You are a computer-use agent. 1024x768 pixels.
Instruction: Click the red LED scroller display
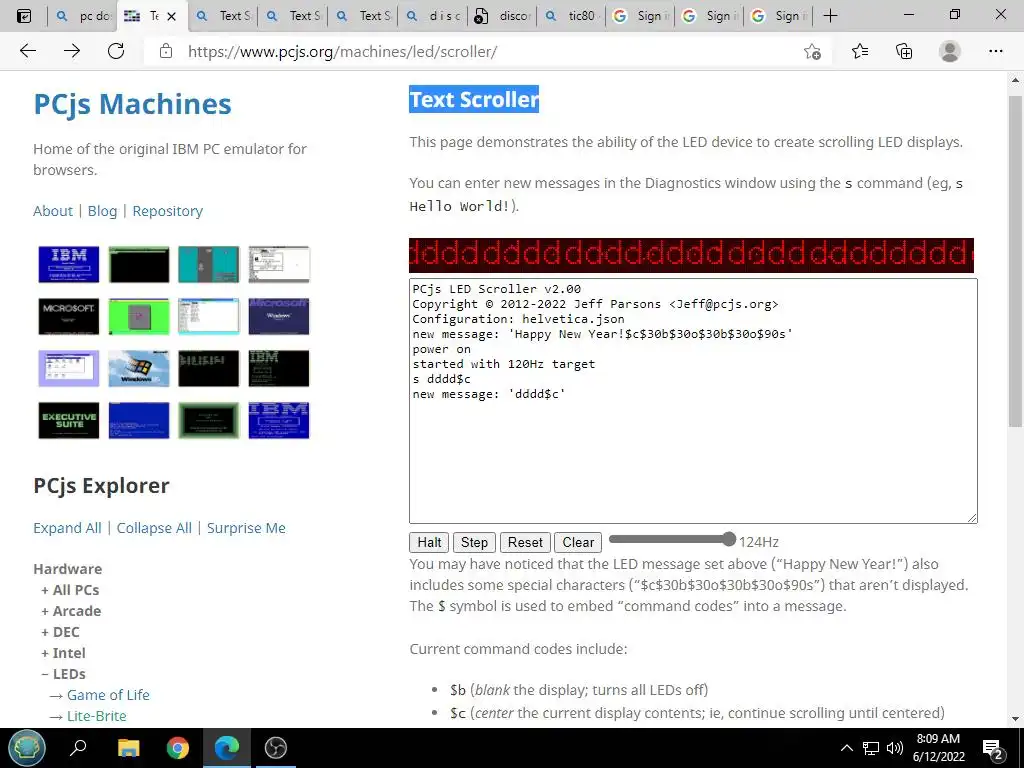691,255
